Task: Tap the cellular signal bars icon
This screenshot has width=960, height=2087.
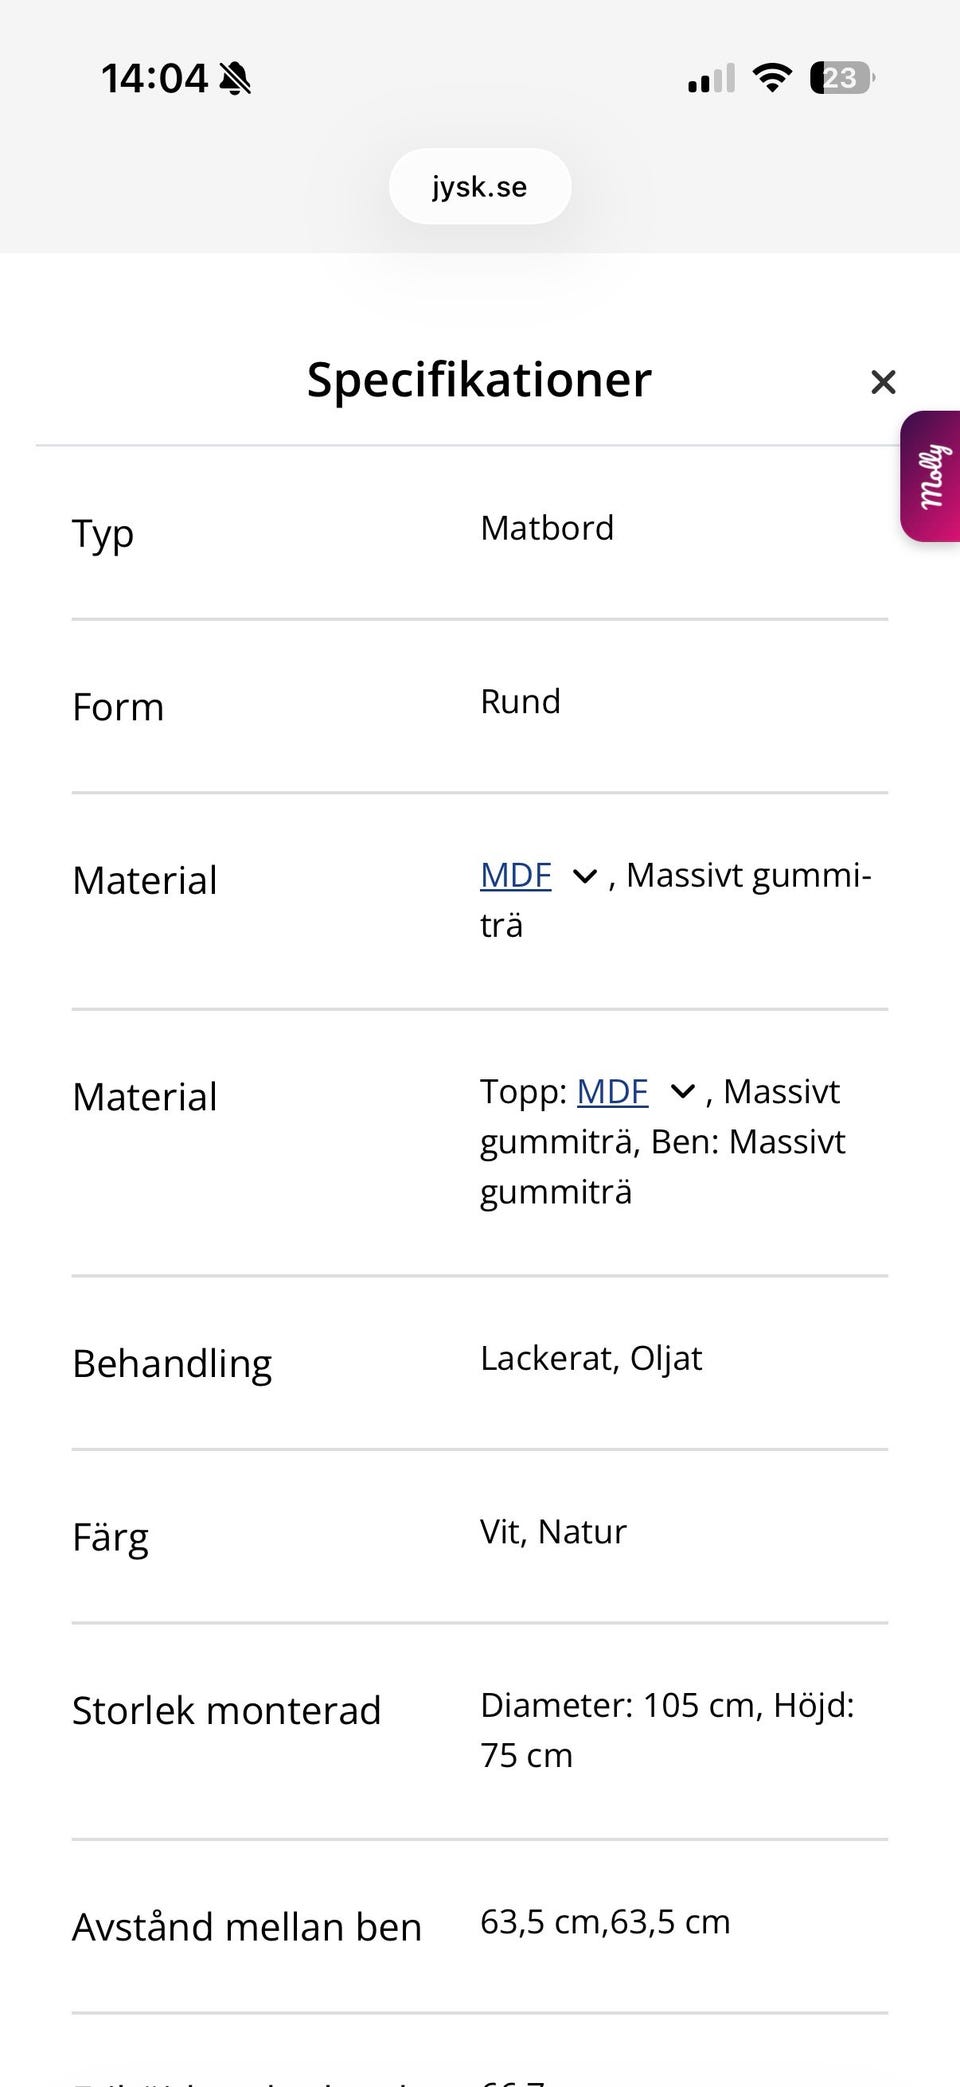Action: point(711,78)
